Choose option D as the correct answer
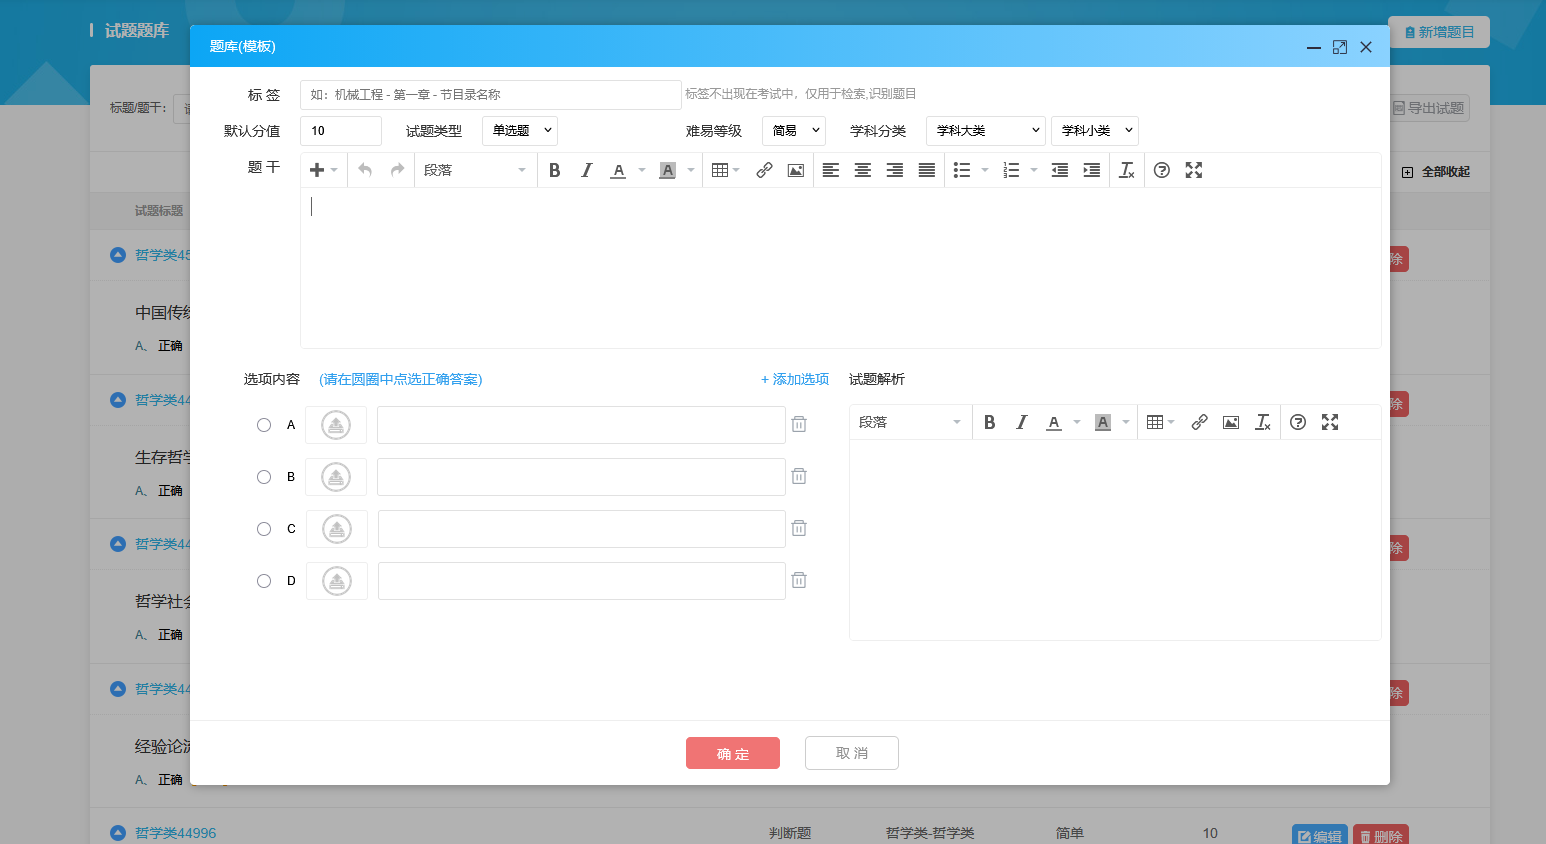Viewport: 1546px width, 844px height. tap(264, 581)
